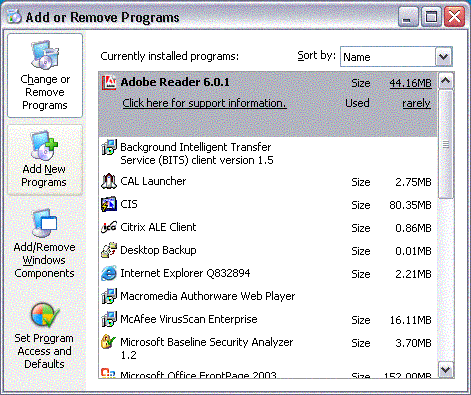Open Add/Remove Windows Components

tap(45, 244)
